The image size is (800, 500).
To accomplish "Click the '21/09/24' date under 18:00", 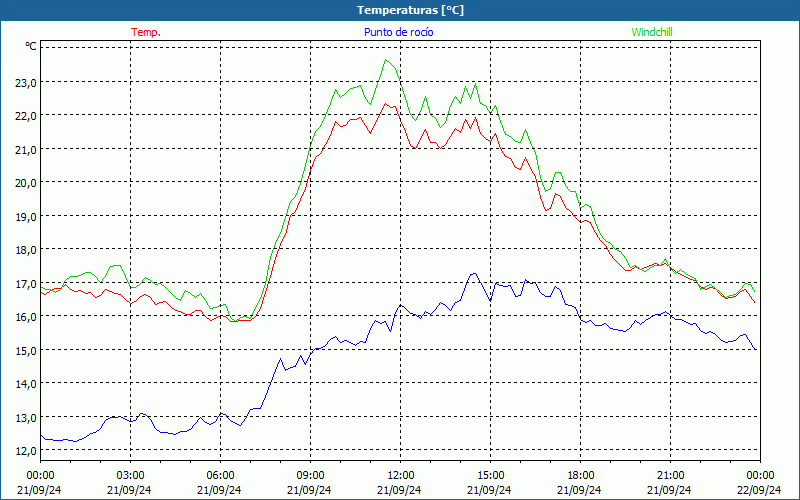I will (579, 490).
